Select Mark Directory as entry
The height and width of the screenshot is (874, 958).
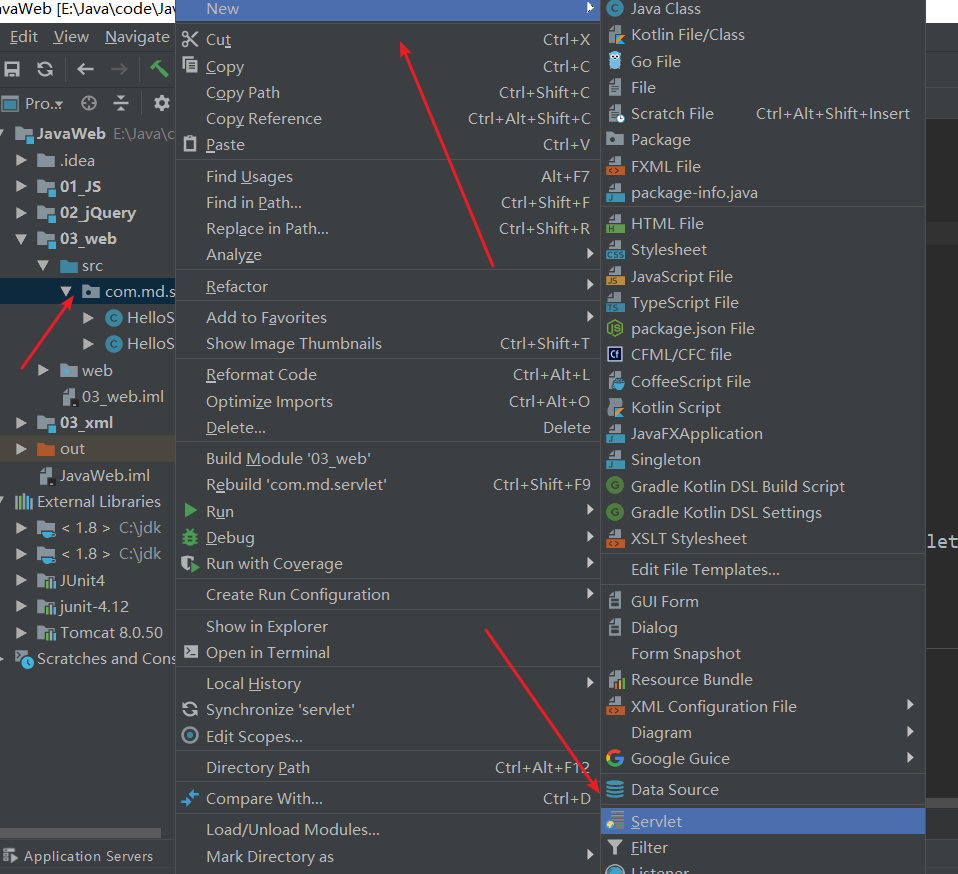[x=388, y=856]
